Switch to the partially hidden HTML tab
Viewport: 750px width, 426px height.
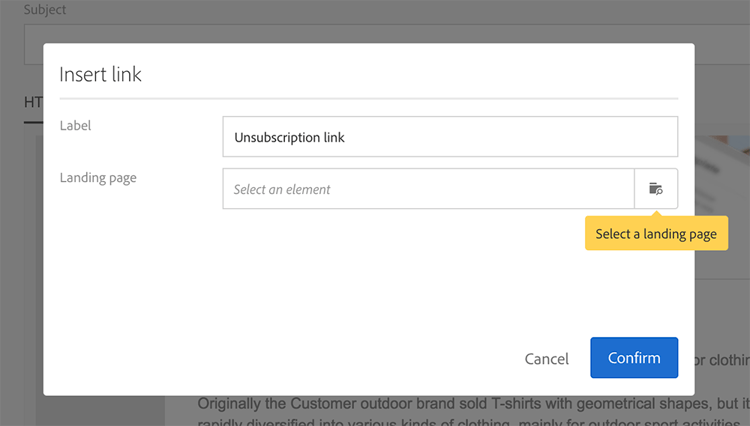(x=32, y=102)
